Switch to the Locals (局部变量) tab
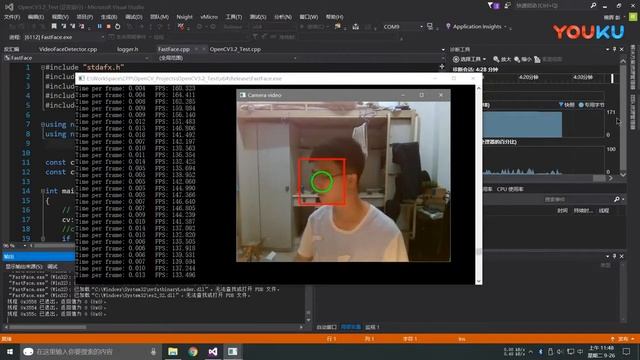640x360 pixels. click(351, 327)
